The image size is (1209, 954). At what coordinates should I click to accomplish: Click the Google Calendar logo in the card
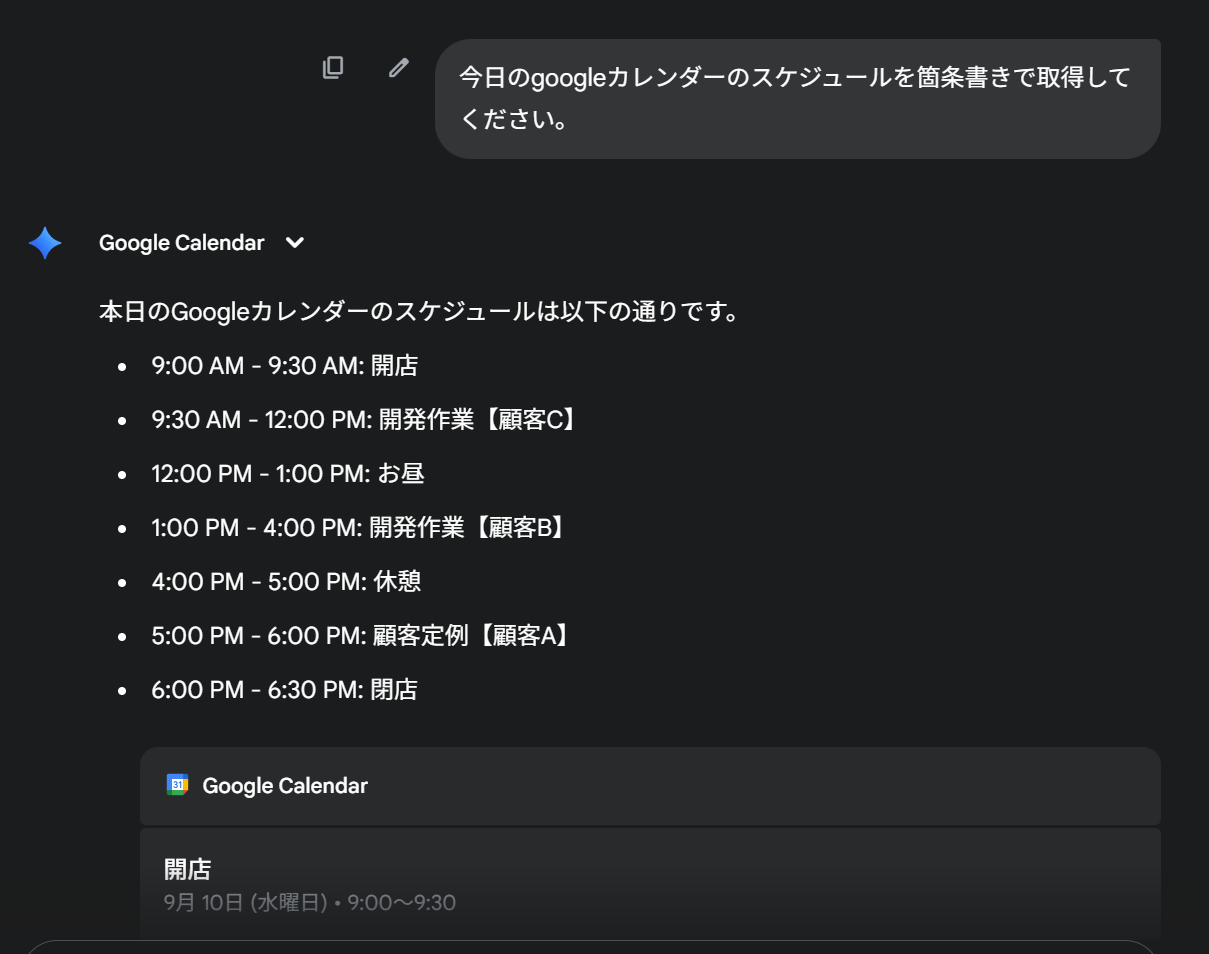point(177,785)
